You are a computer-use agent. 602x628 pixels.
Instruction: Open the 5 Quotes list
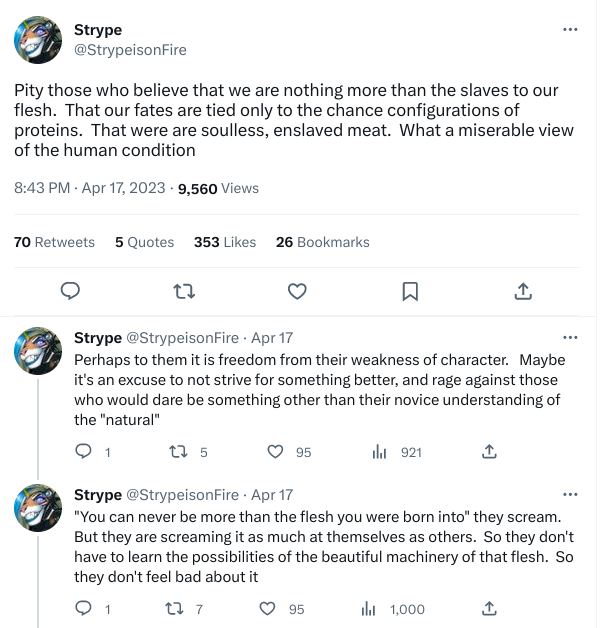[145, 242]
